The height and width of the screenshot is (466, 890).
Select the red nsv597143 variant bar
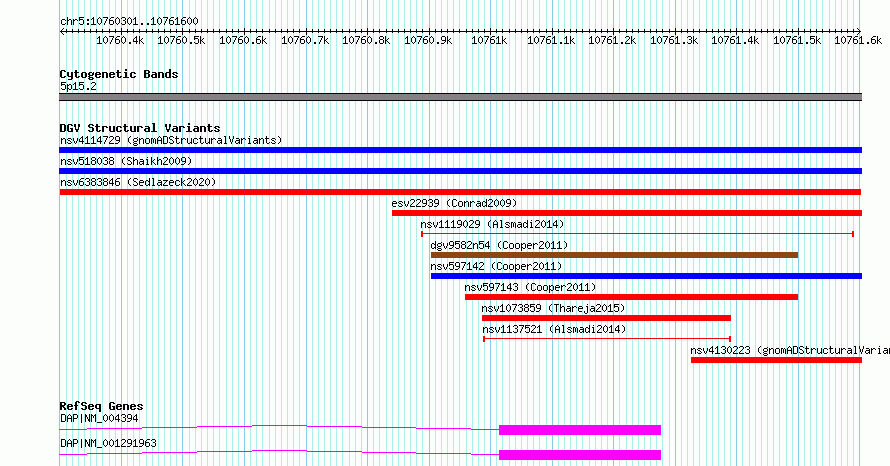(631, 297)
